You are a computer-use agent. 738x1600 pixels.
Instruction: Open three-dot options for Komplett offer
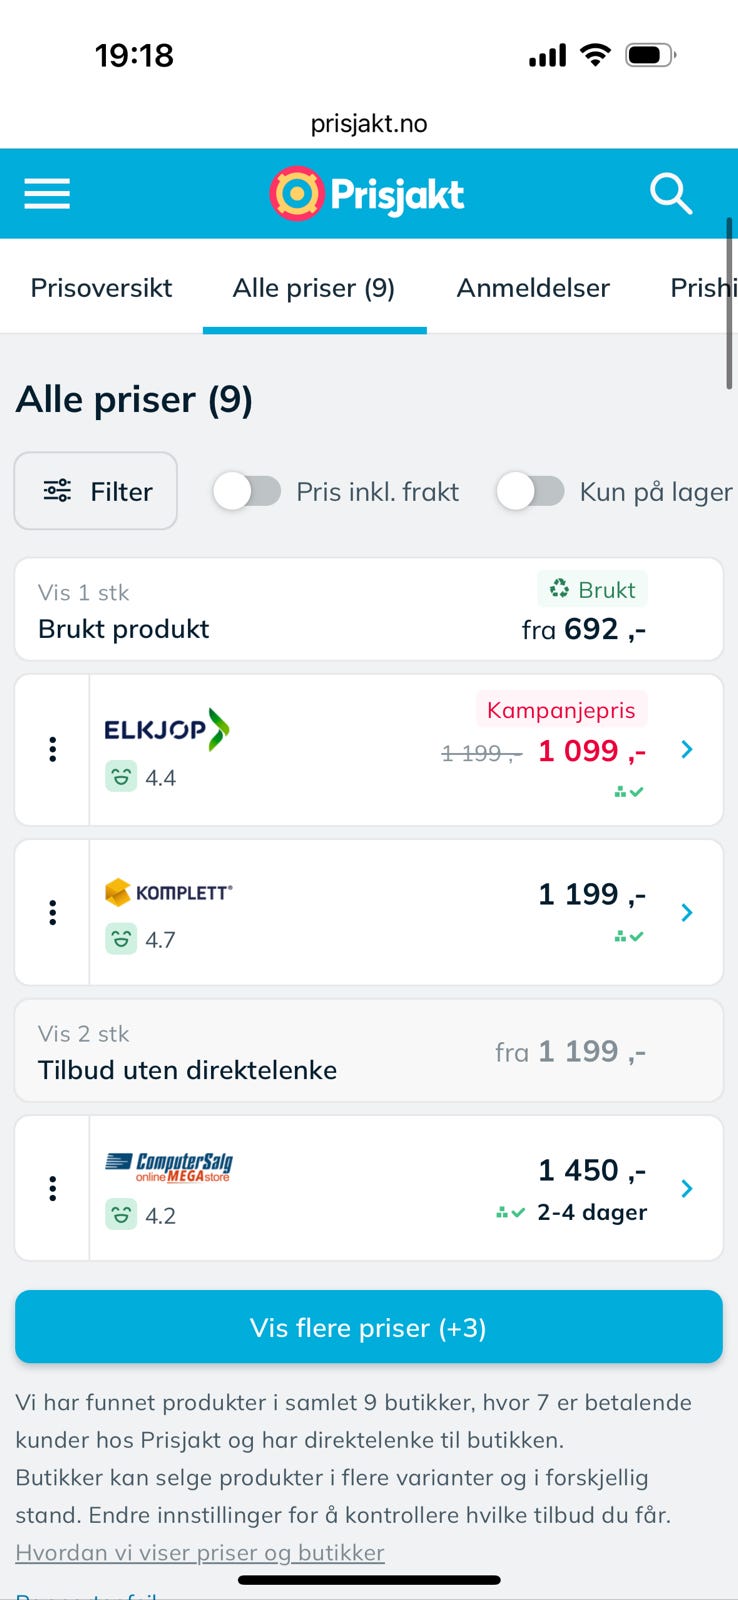[53, 912]
